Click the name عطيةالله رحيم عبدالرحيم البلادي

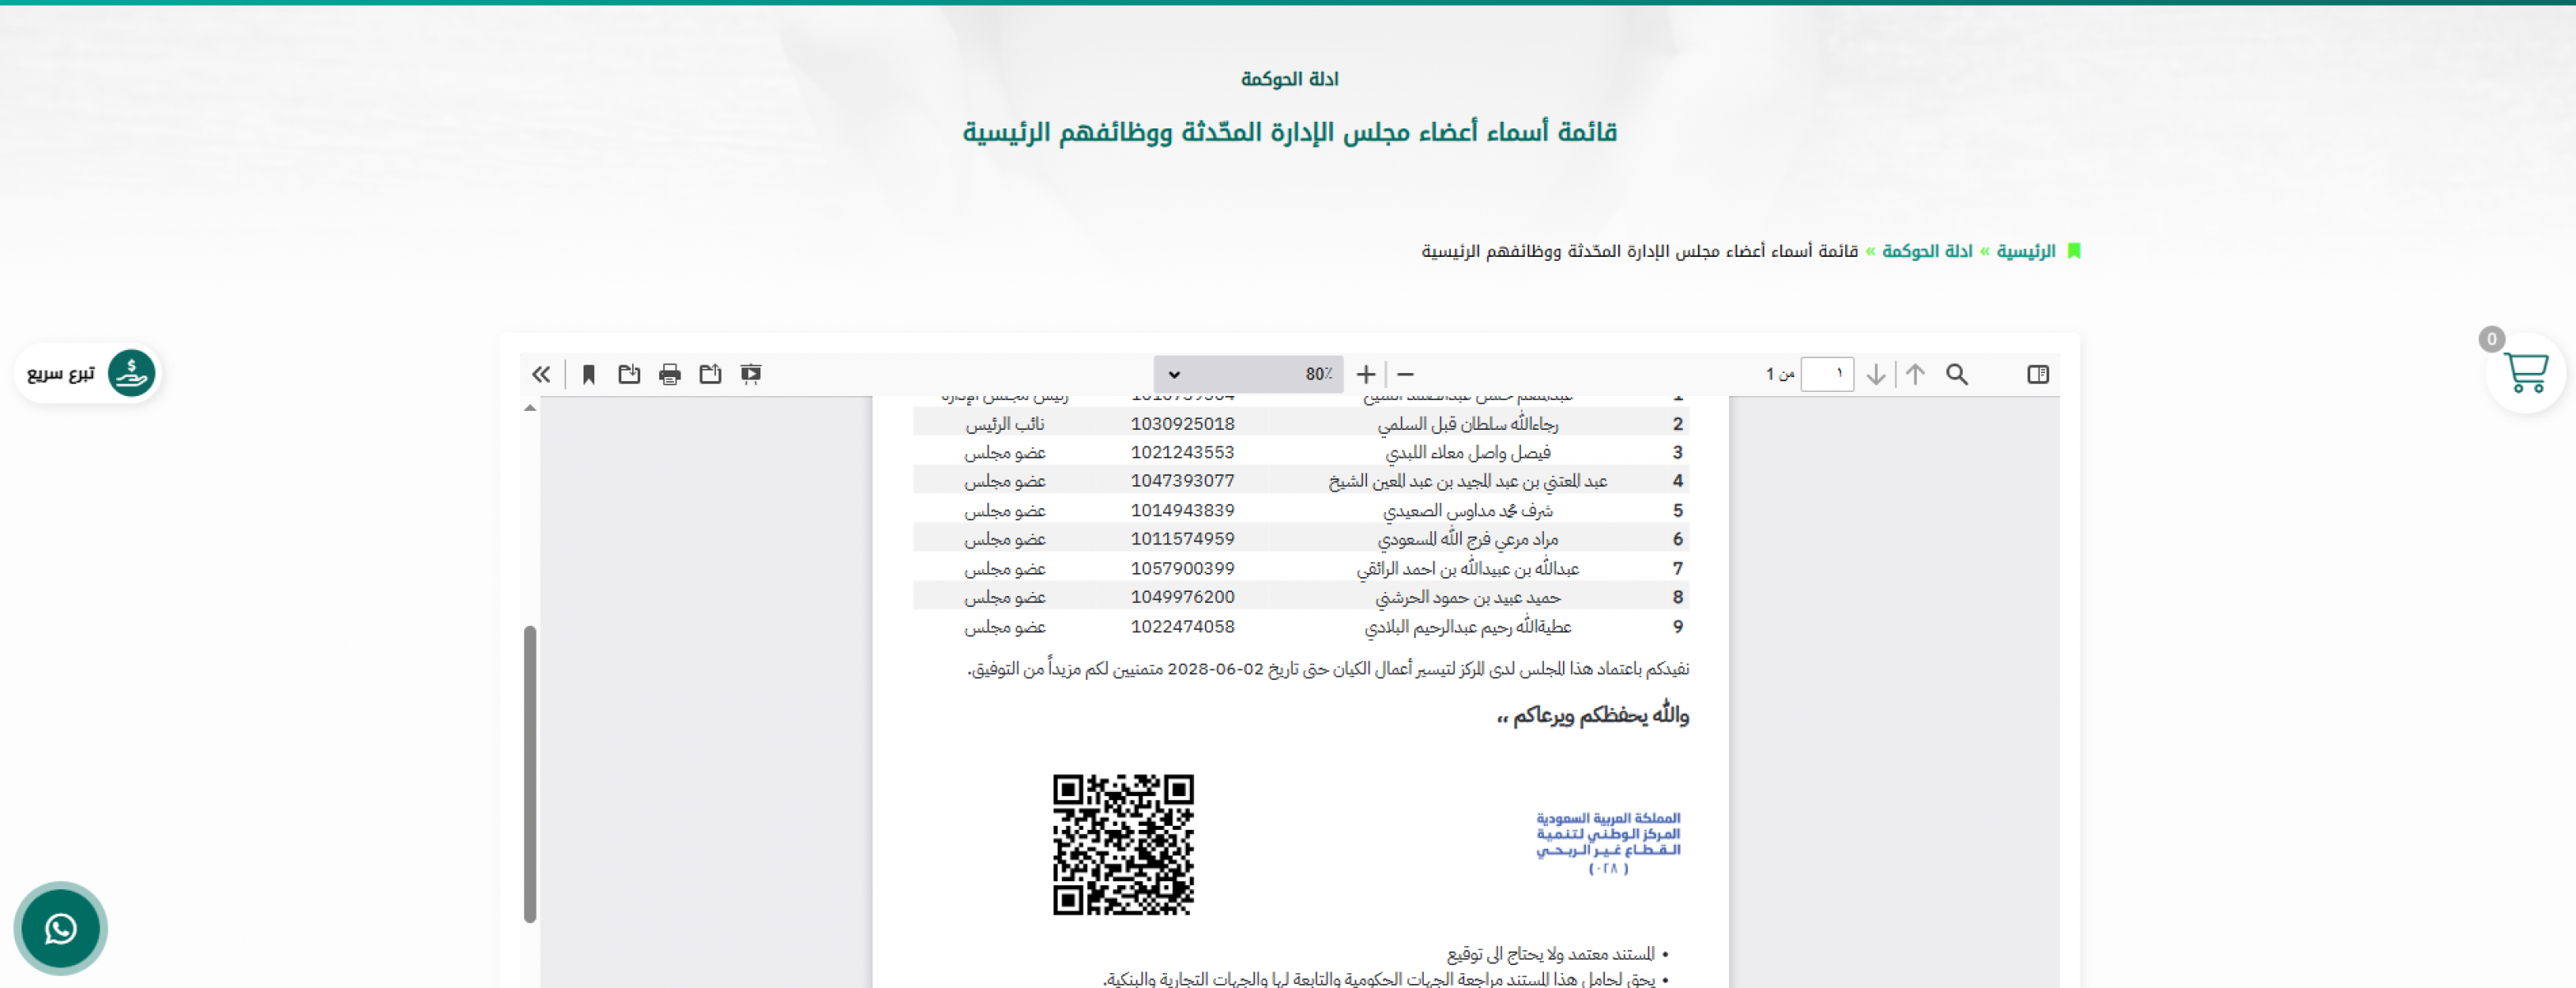[1467, 627]
